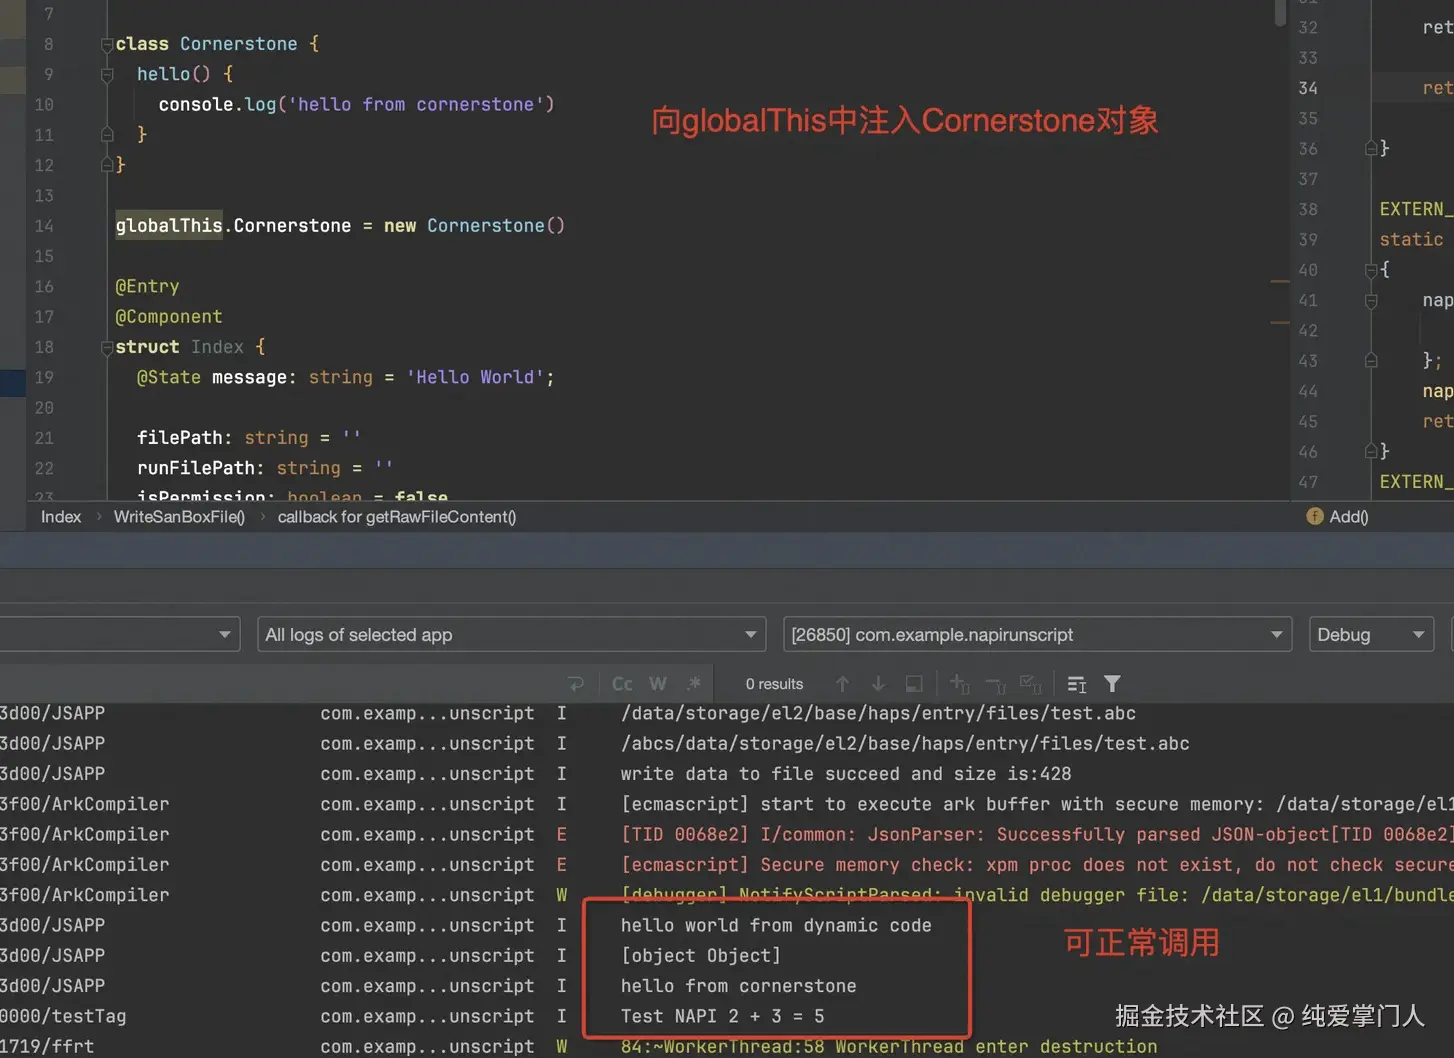Click fold end marker on line 12
The image size is (1454, 1058).
(x=107, y=165)
